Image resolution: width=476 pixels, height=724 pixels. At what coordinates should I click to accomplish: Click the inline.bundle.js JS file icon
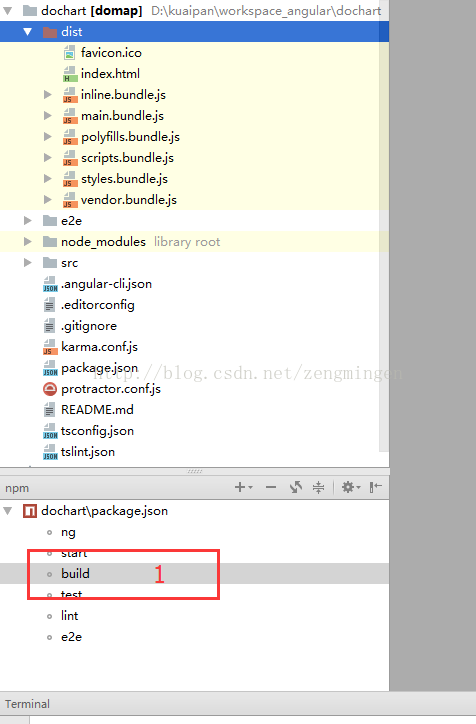pos(69,95)
